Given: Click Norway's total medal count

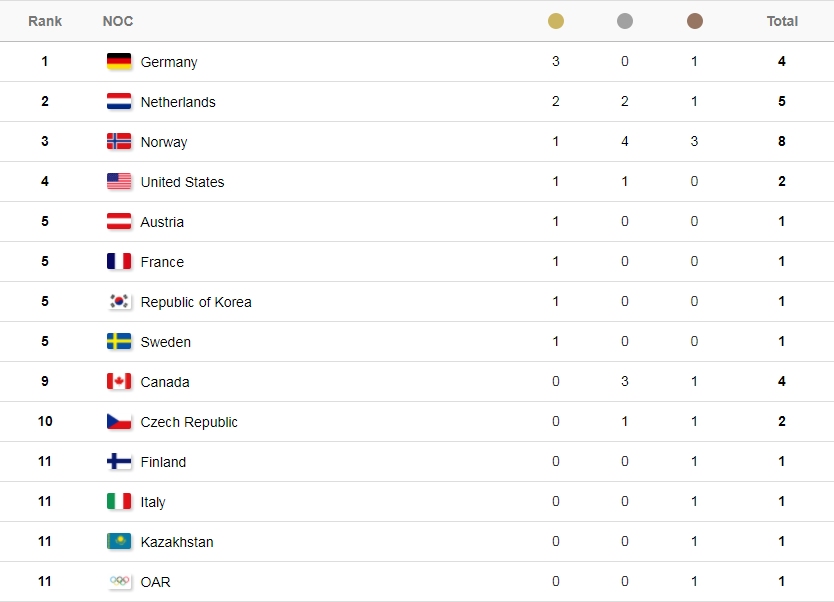Looking at the screenshot, I should [x=782, y=141].
